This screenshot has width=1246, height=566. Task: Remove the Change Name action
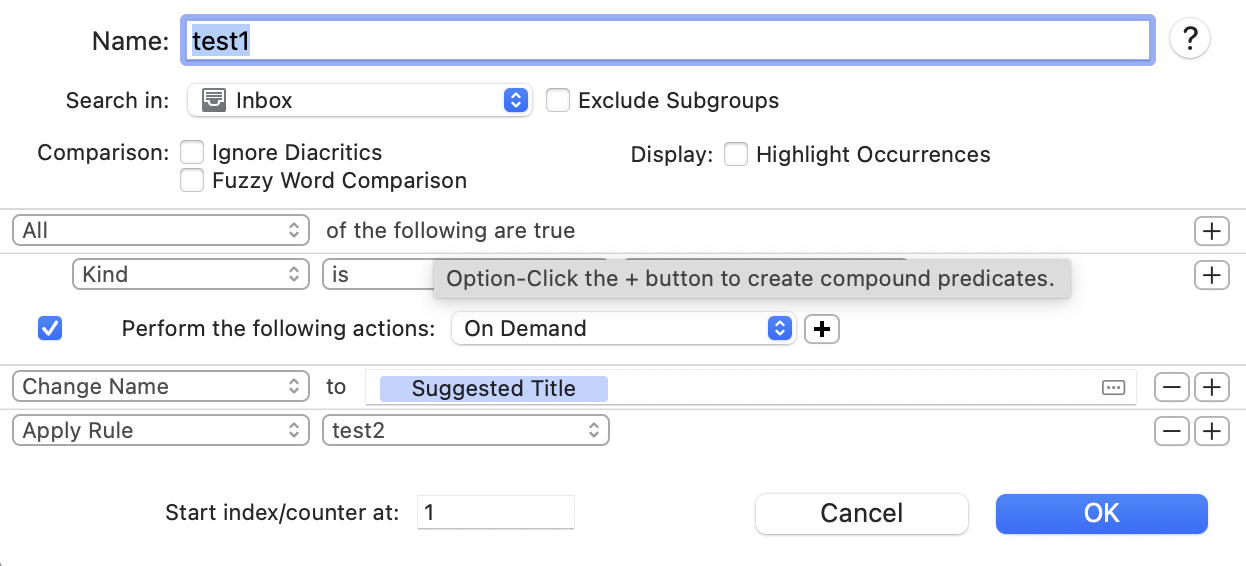point(1172,387)
